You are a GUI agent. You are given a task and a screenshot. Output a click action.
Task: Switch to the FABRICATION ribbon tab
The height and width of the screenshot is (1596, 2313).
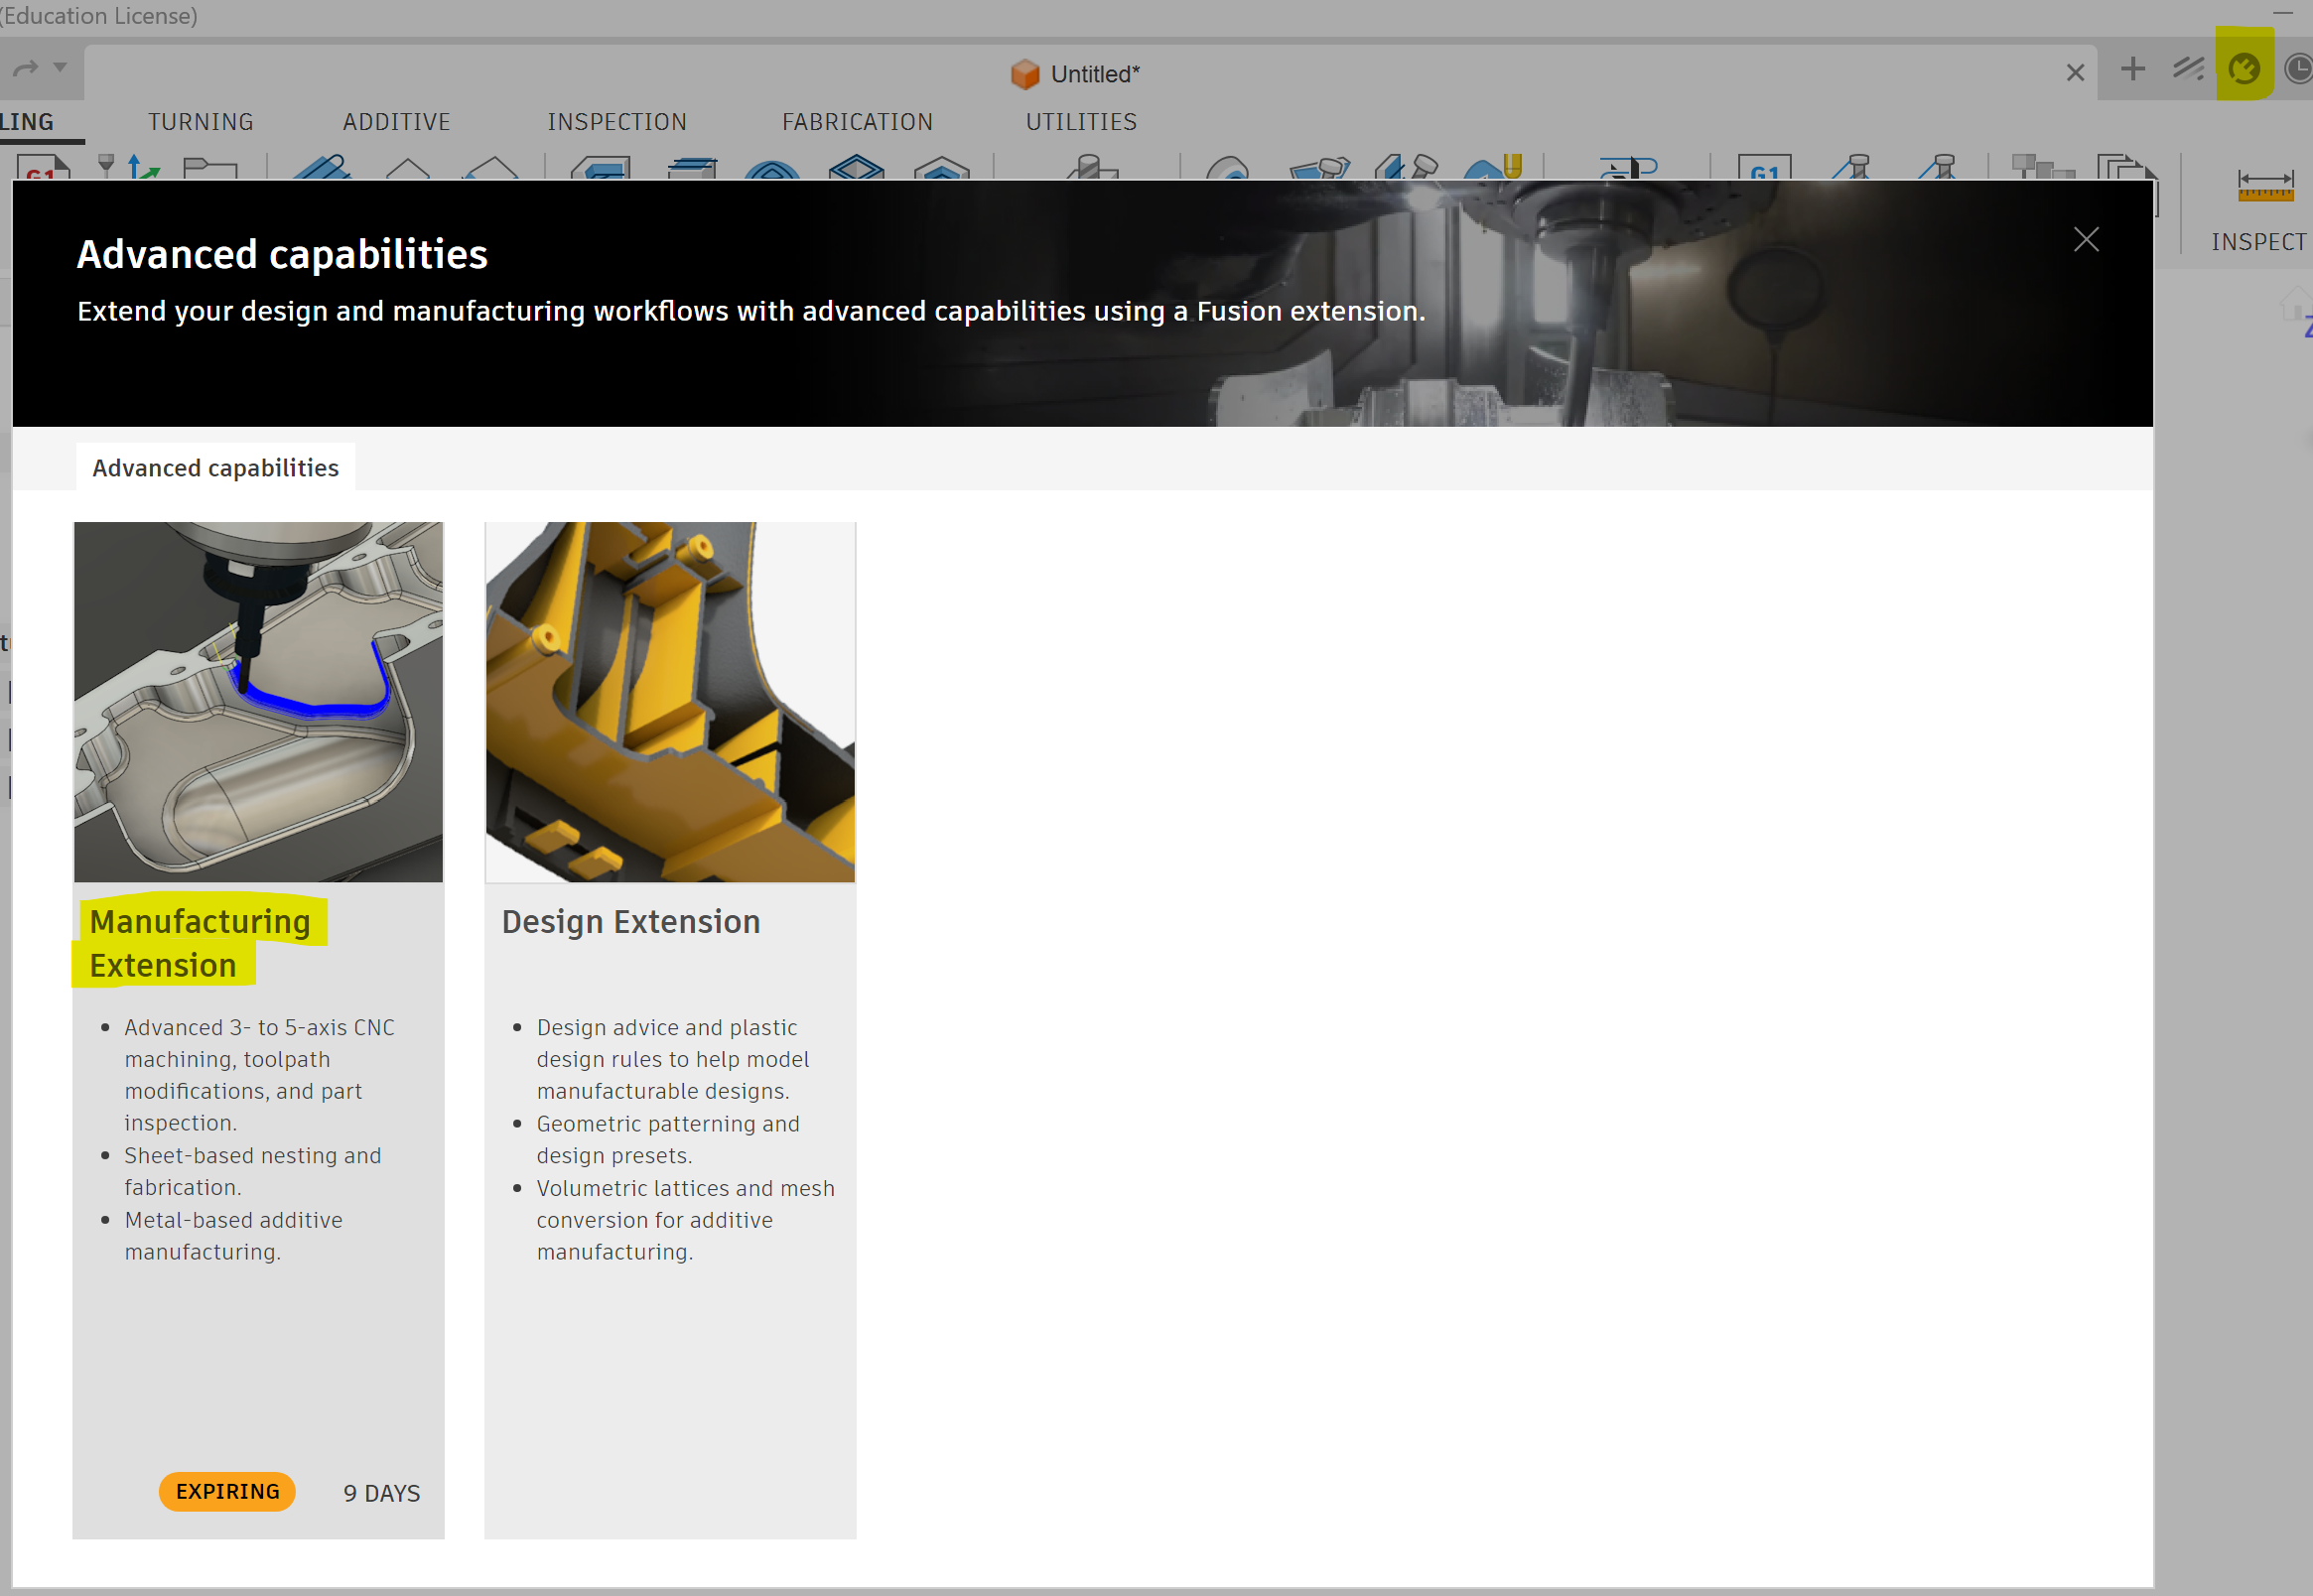[857, 122]
